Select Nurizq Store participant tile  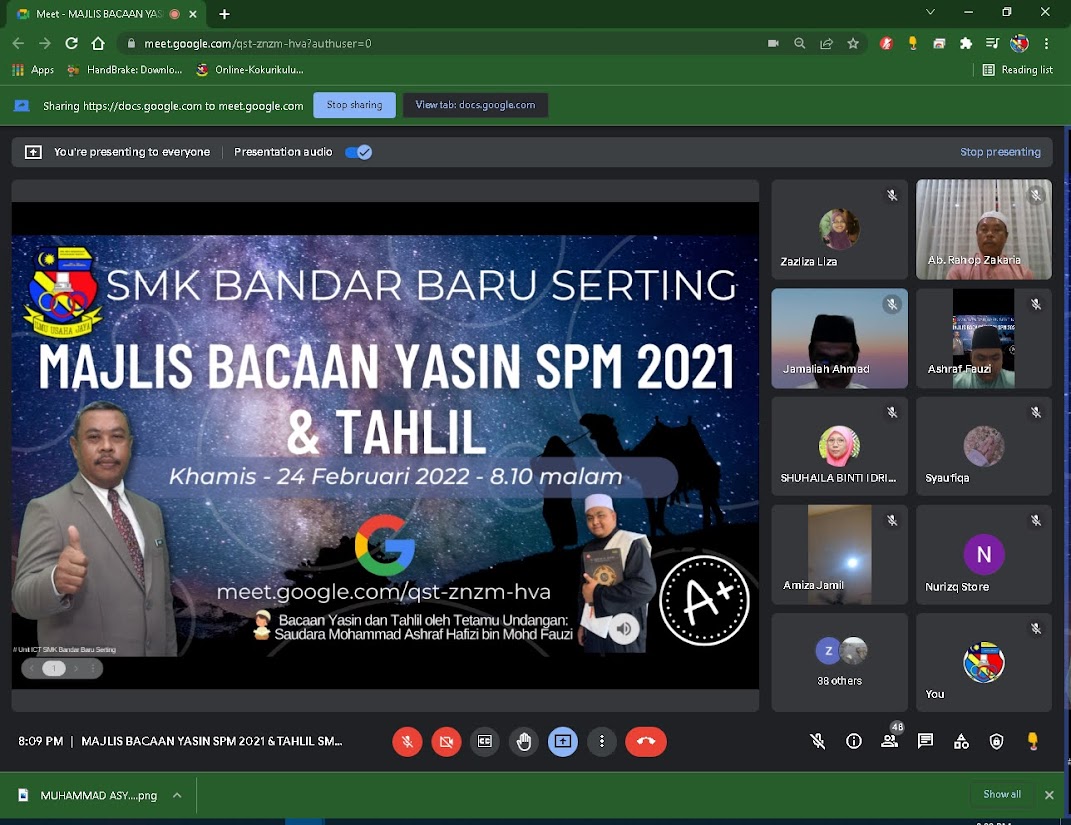(x=984, y=555)
